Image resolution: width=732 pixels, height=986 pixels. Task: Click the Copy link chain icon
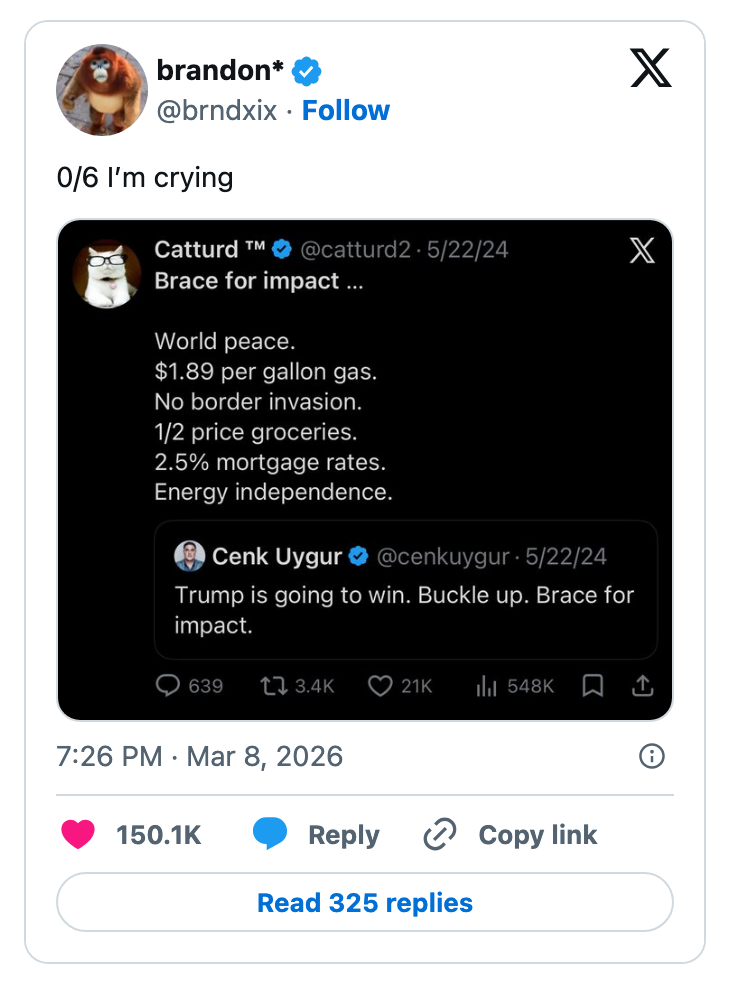coord(440,835)
